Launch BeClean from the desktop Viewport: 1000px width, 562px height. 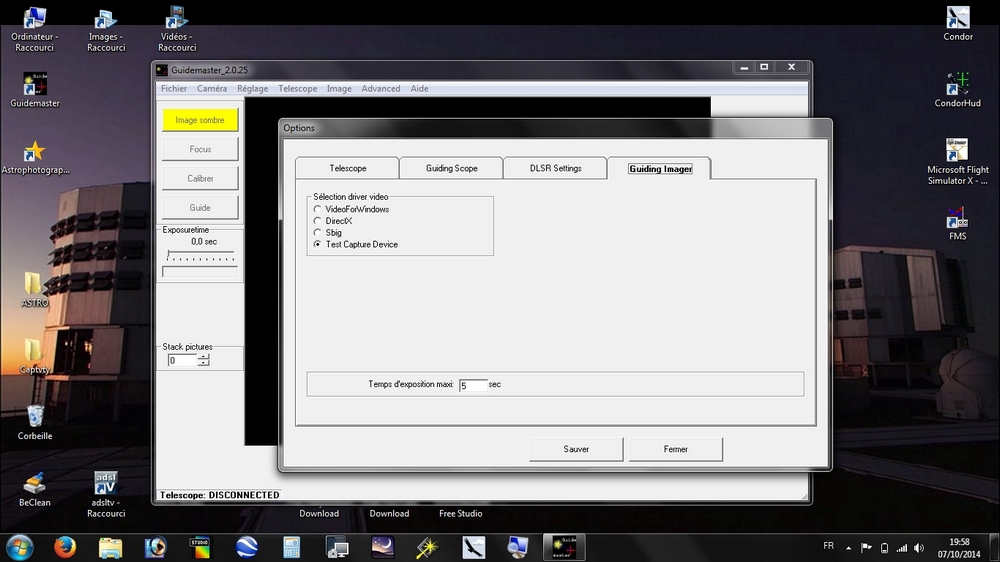(34, 489)
